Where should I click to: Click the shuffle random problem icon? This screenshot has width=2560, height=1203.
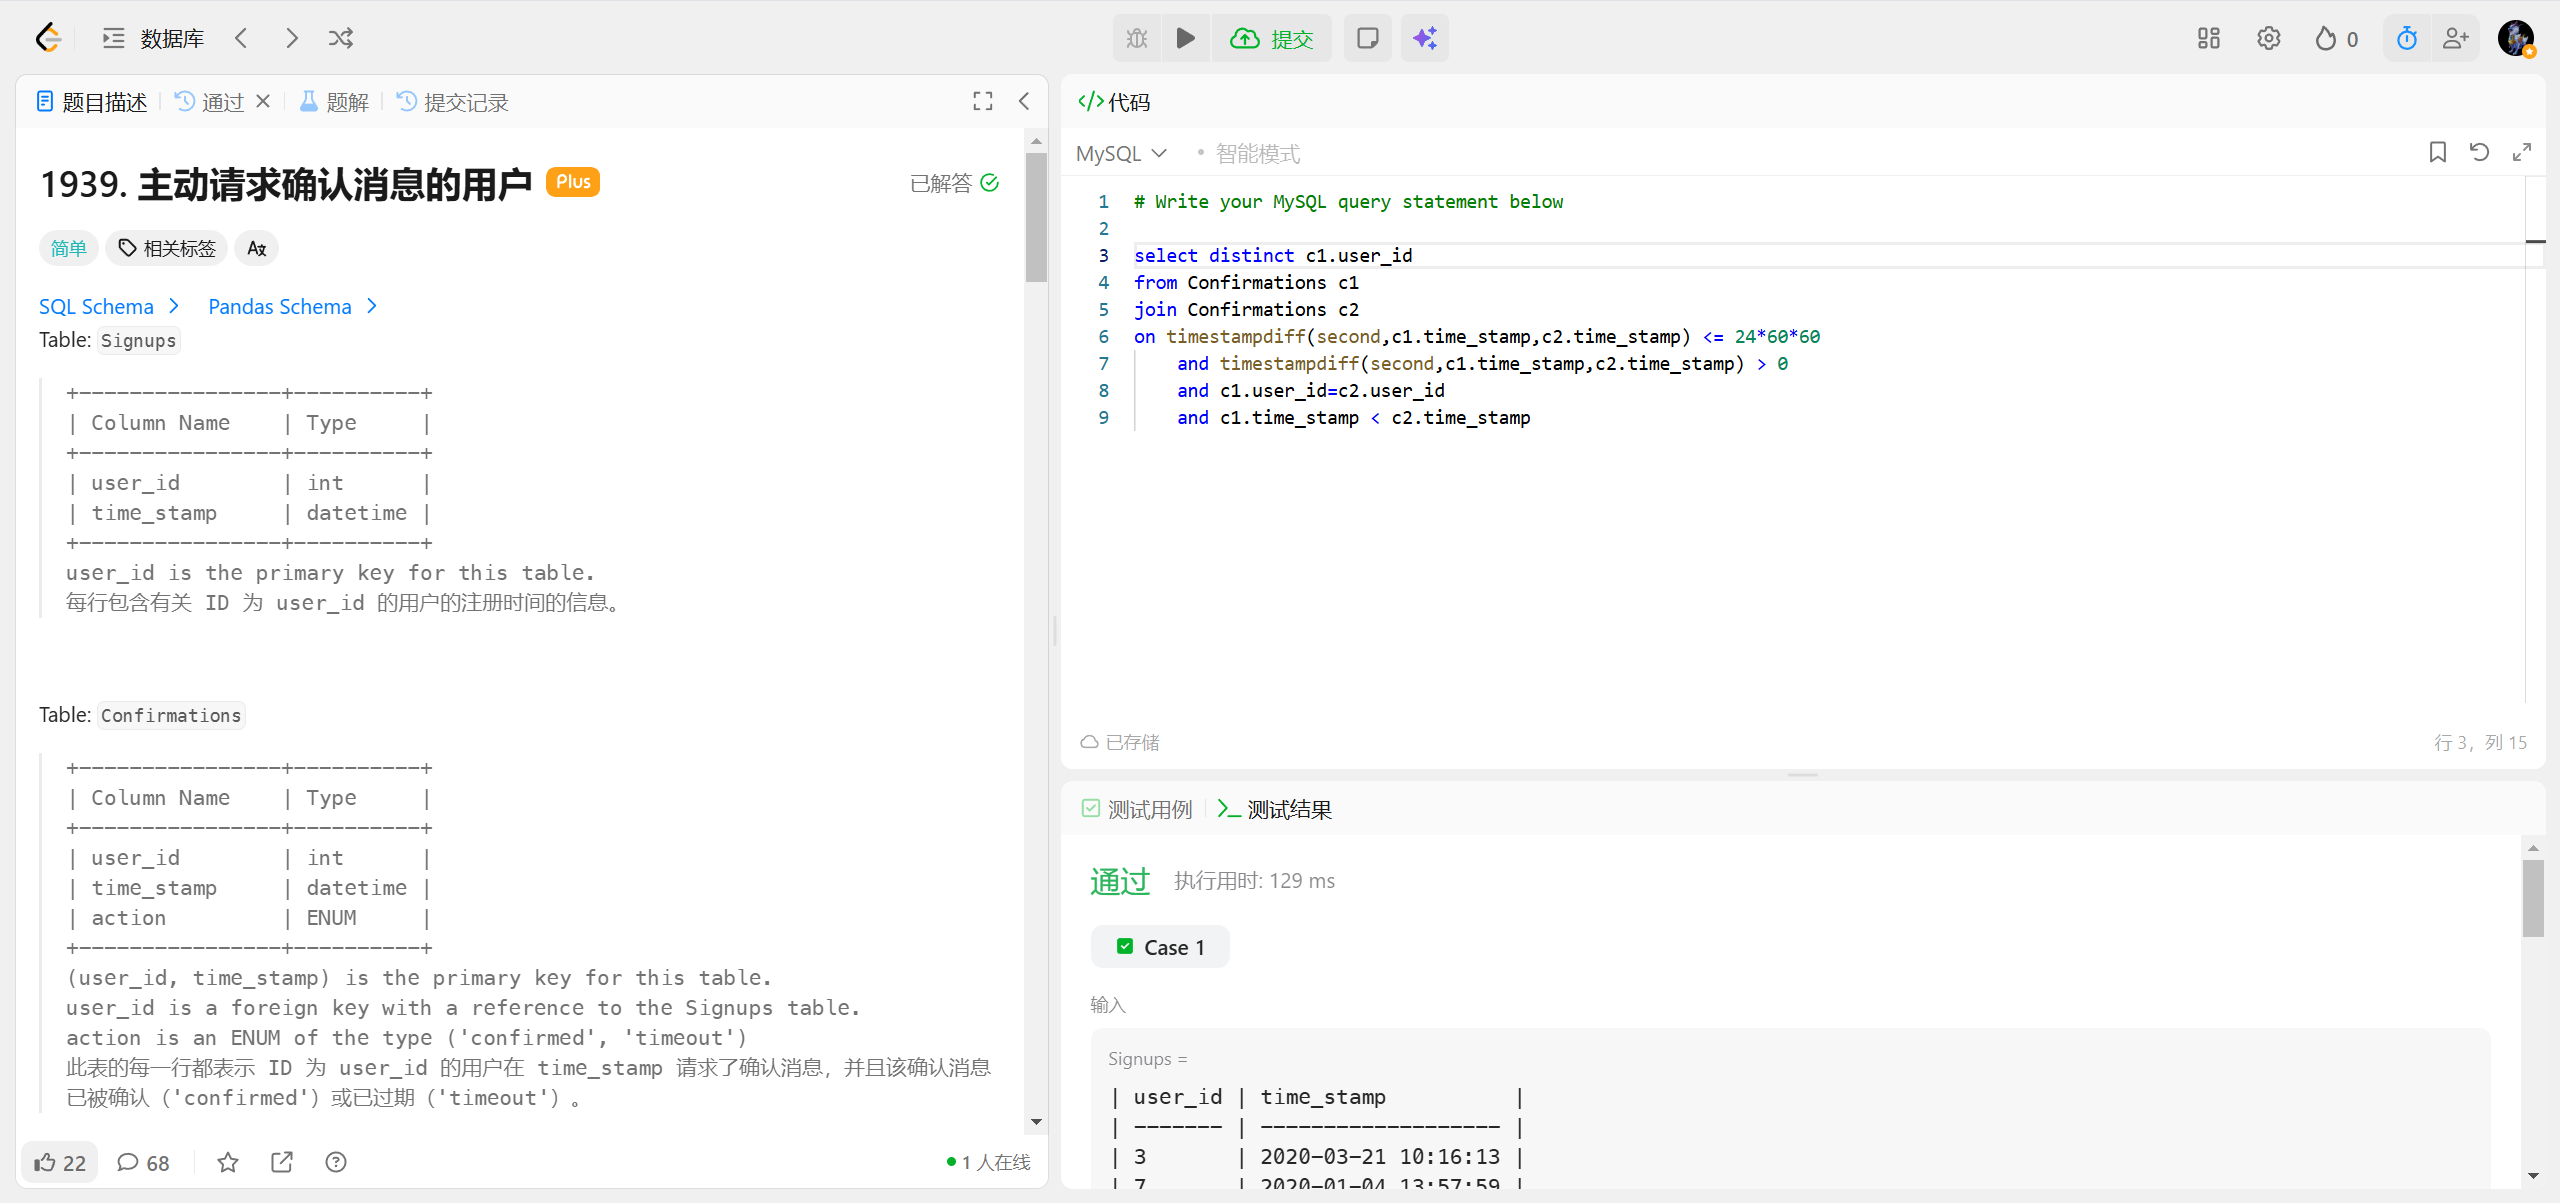point(340,38)
